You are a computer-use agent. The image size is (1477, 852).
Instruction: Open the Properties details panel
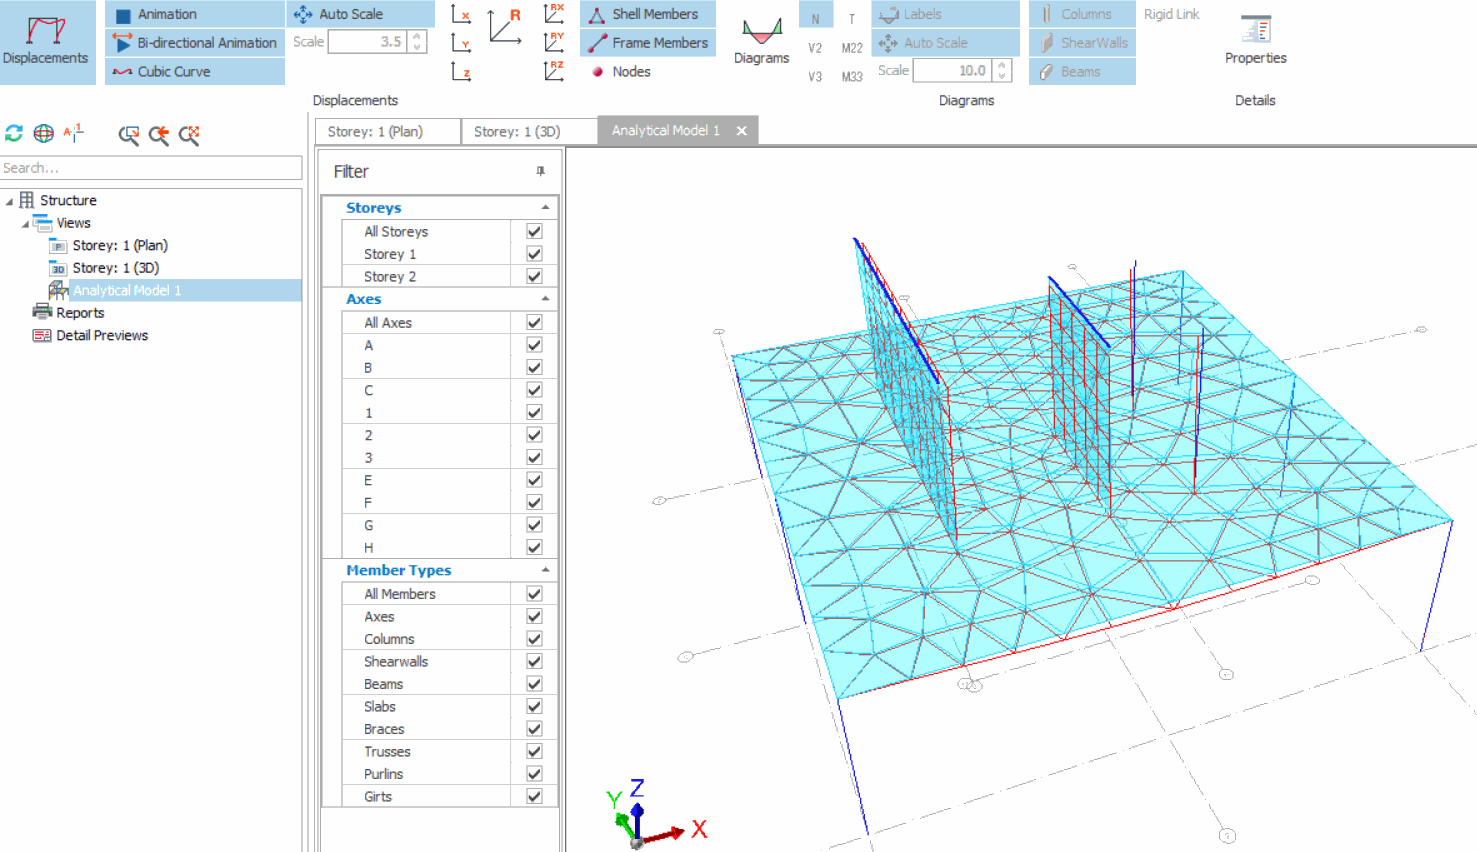(x=1255, y=41)
